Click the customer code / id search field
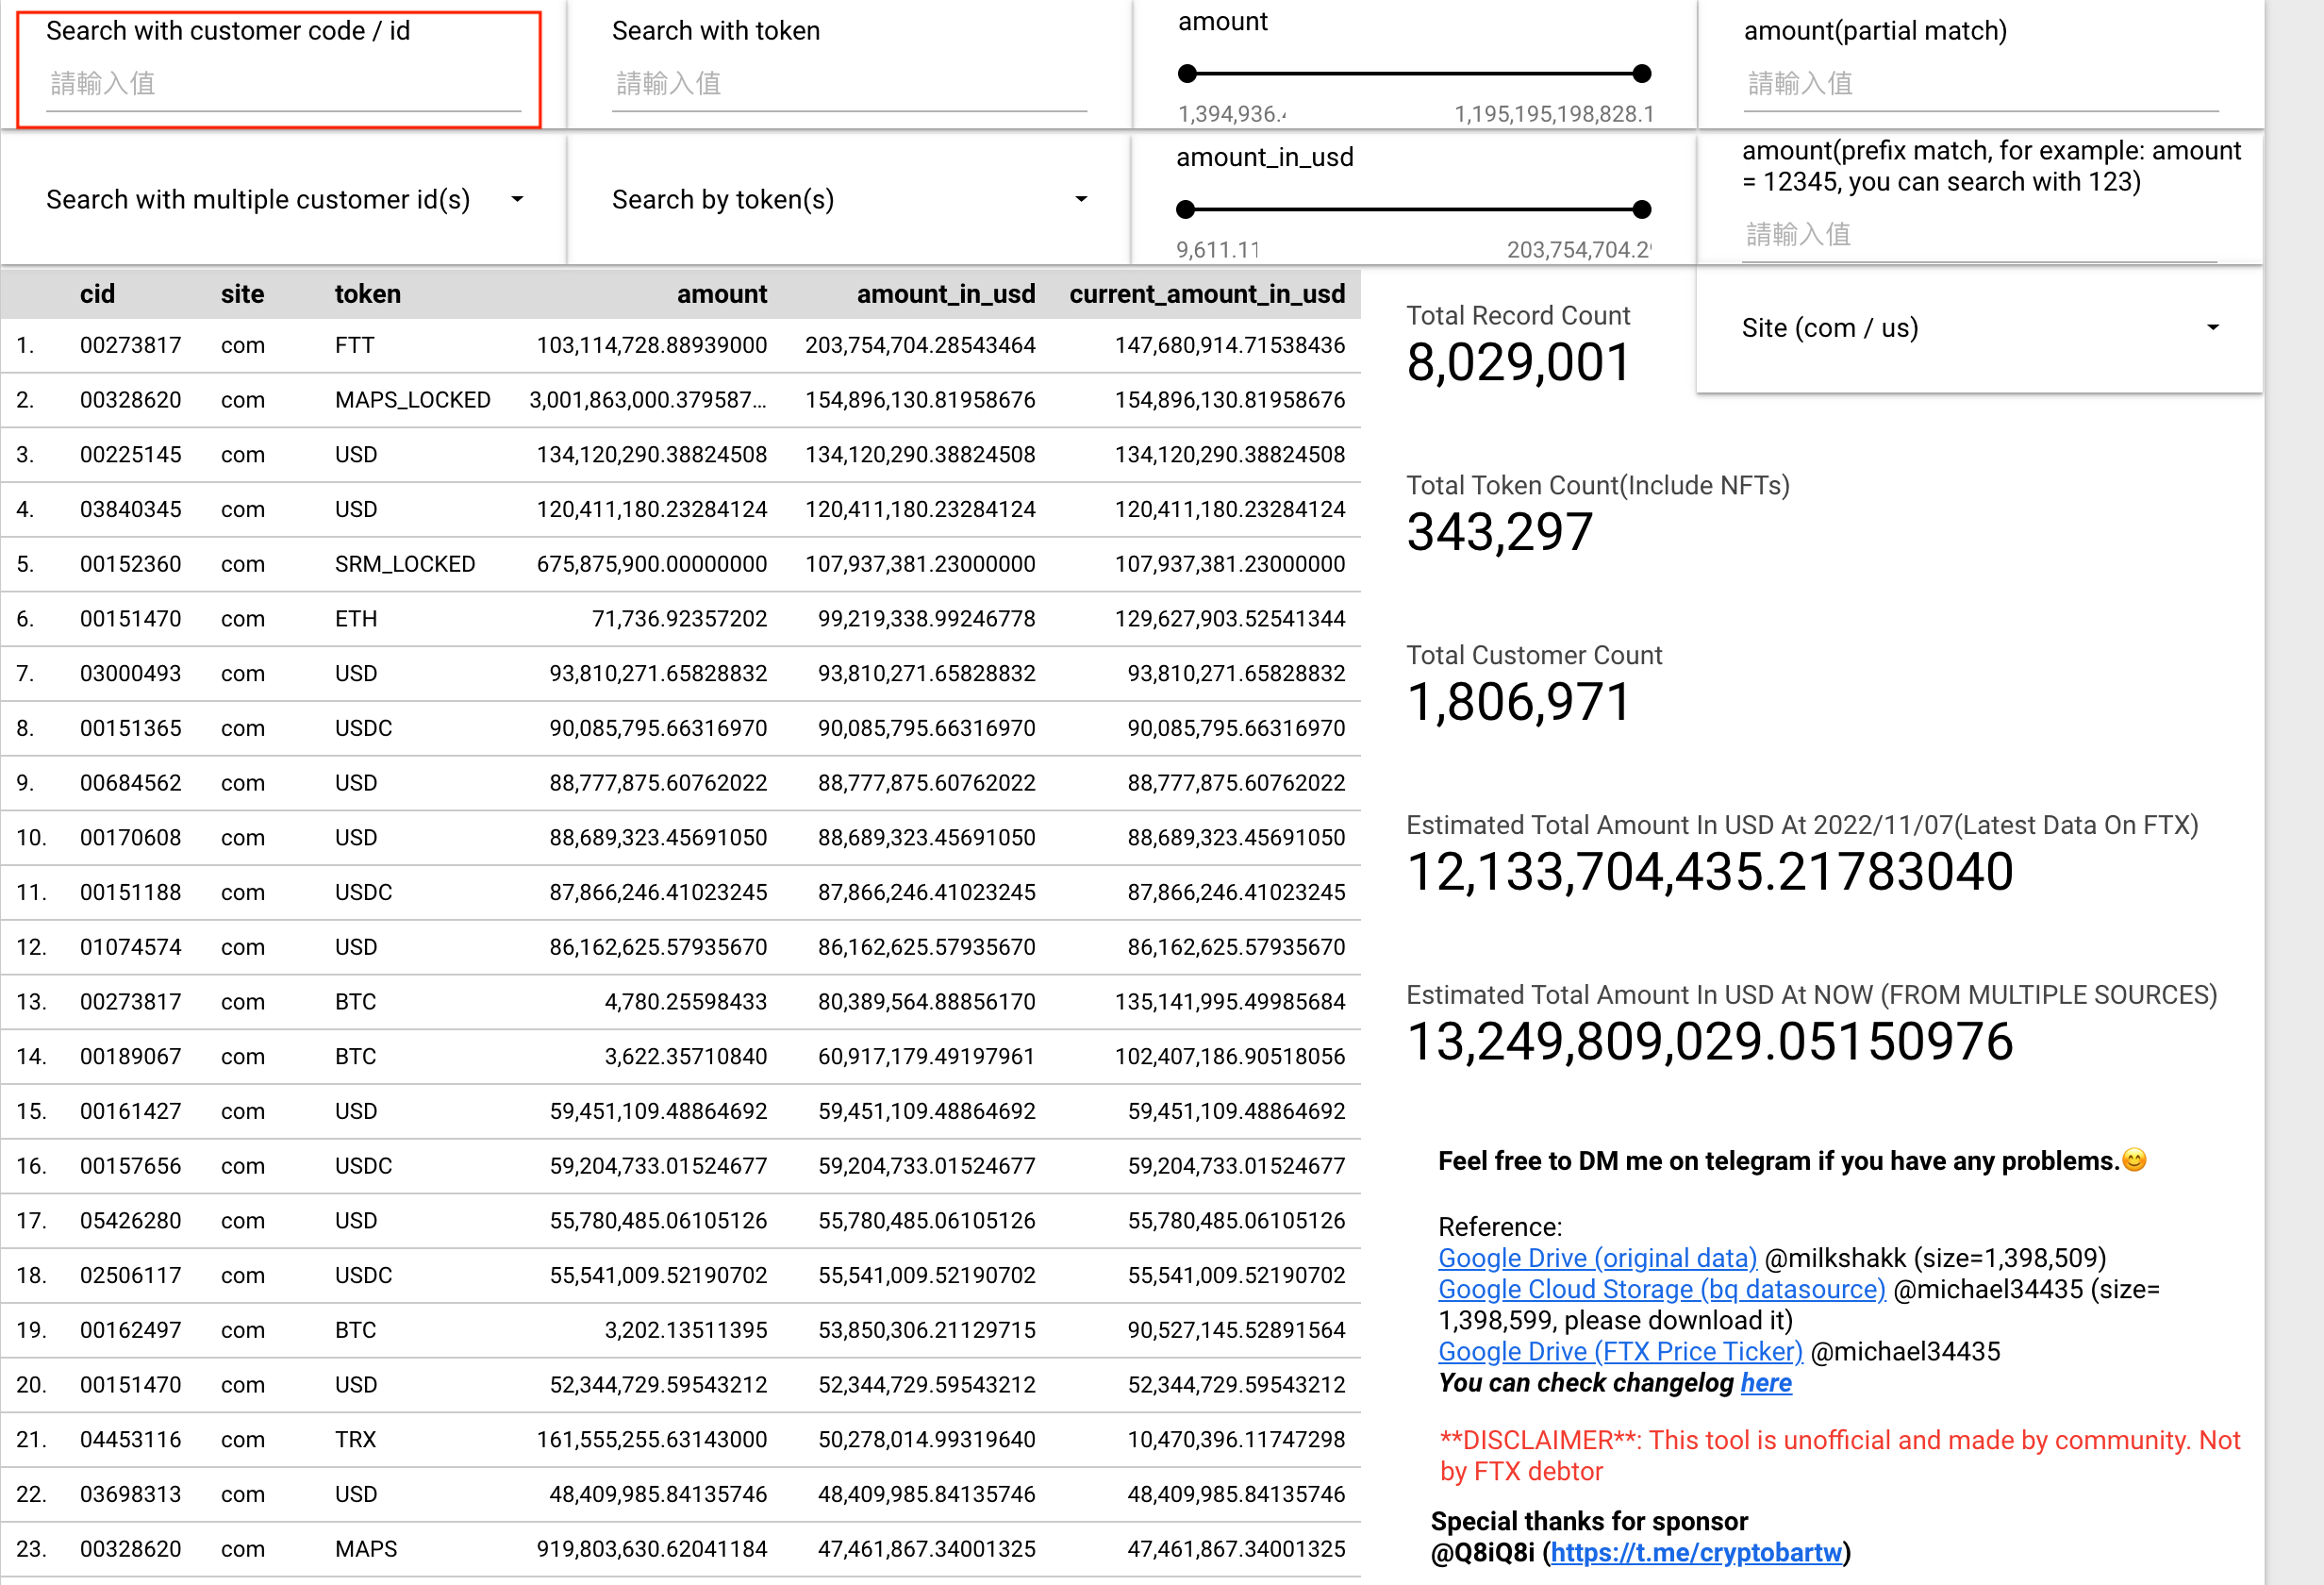 (x=282, y=84)
